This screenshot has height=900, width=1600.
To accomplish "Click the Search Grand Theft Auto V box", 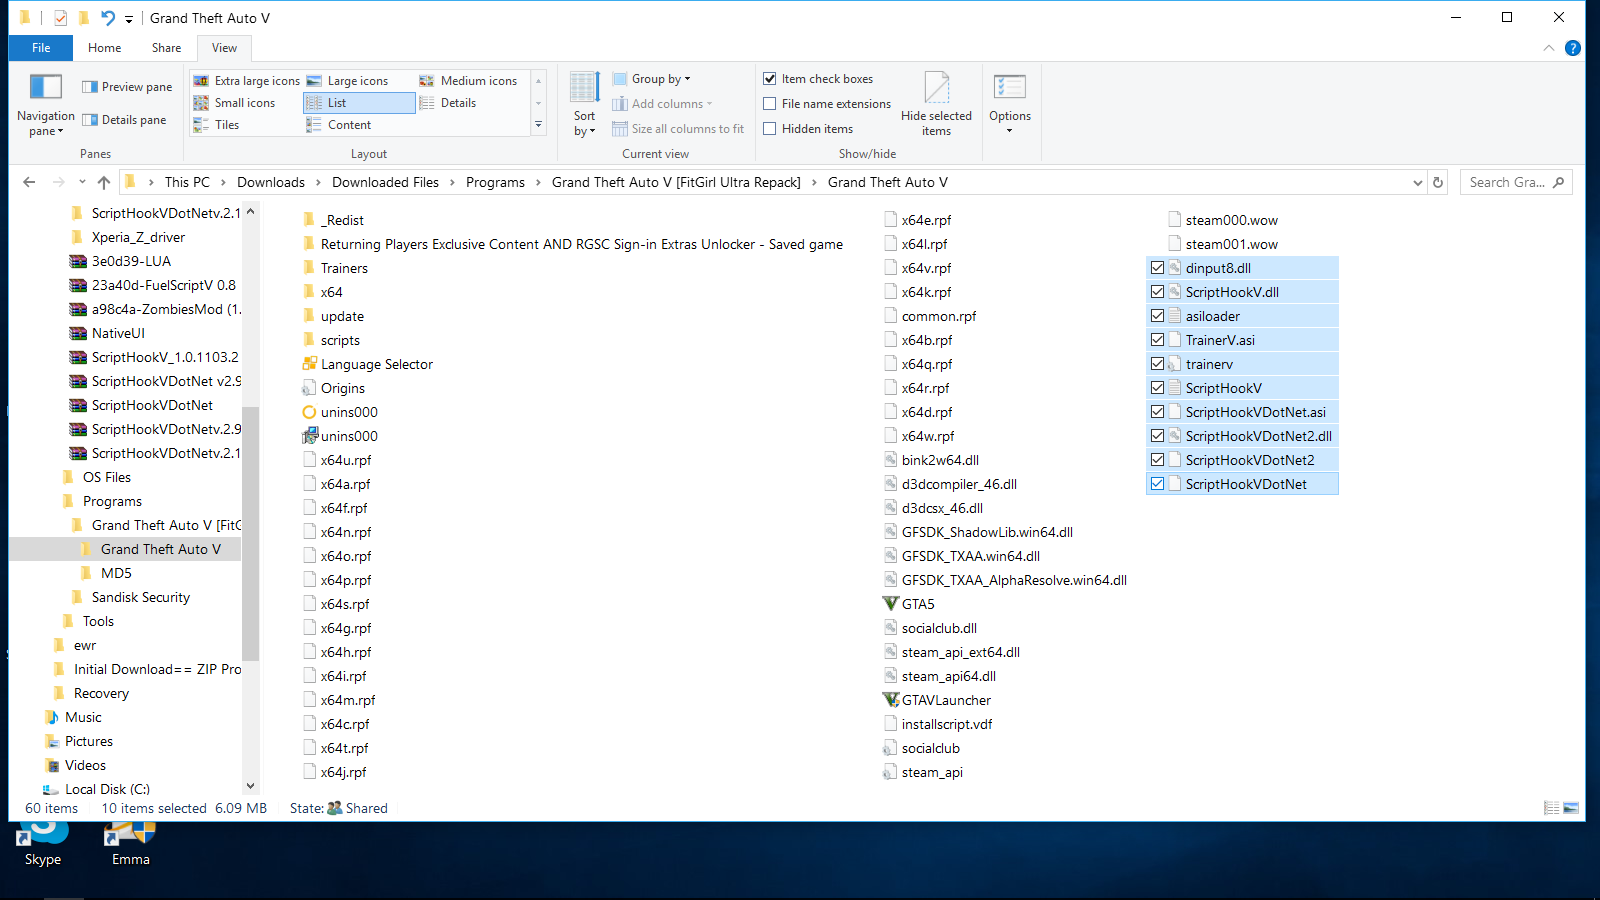I will click(x=1516, y=182).
